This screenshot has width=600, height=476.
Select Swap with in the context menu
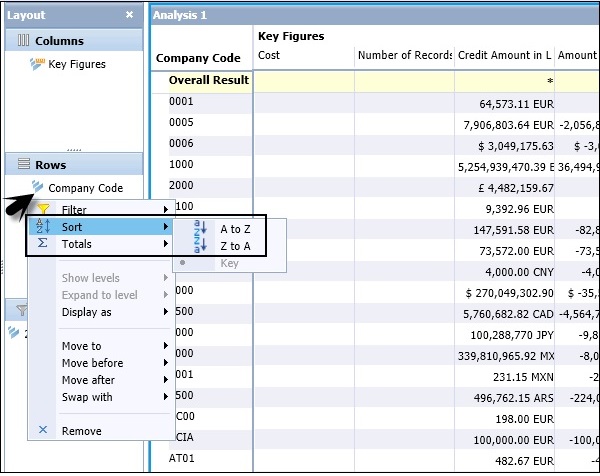87,397
